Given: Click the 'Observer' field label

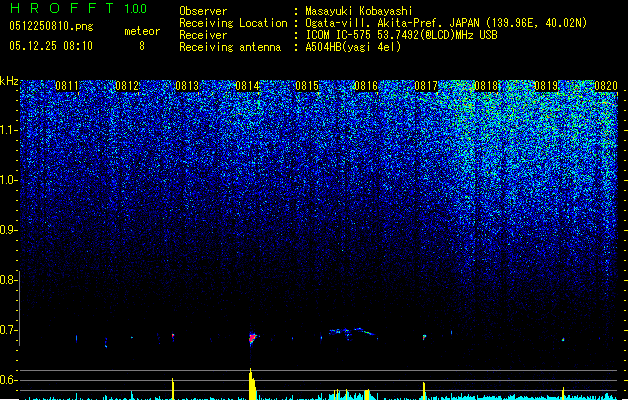Looking at the screenshot, I should 203,11.
